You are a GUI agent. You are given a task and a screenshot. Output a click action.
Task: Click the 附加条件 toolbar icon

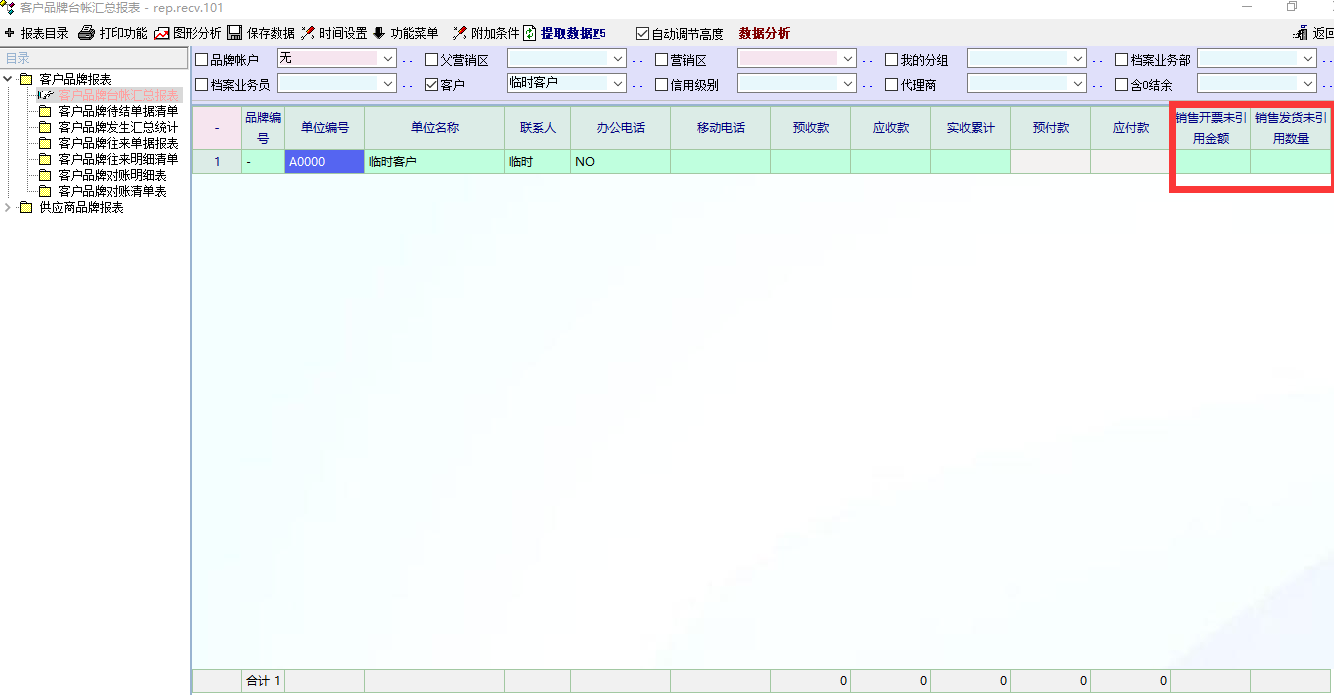(x=459, y=33)
